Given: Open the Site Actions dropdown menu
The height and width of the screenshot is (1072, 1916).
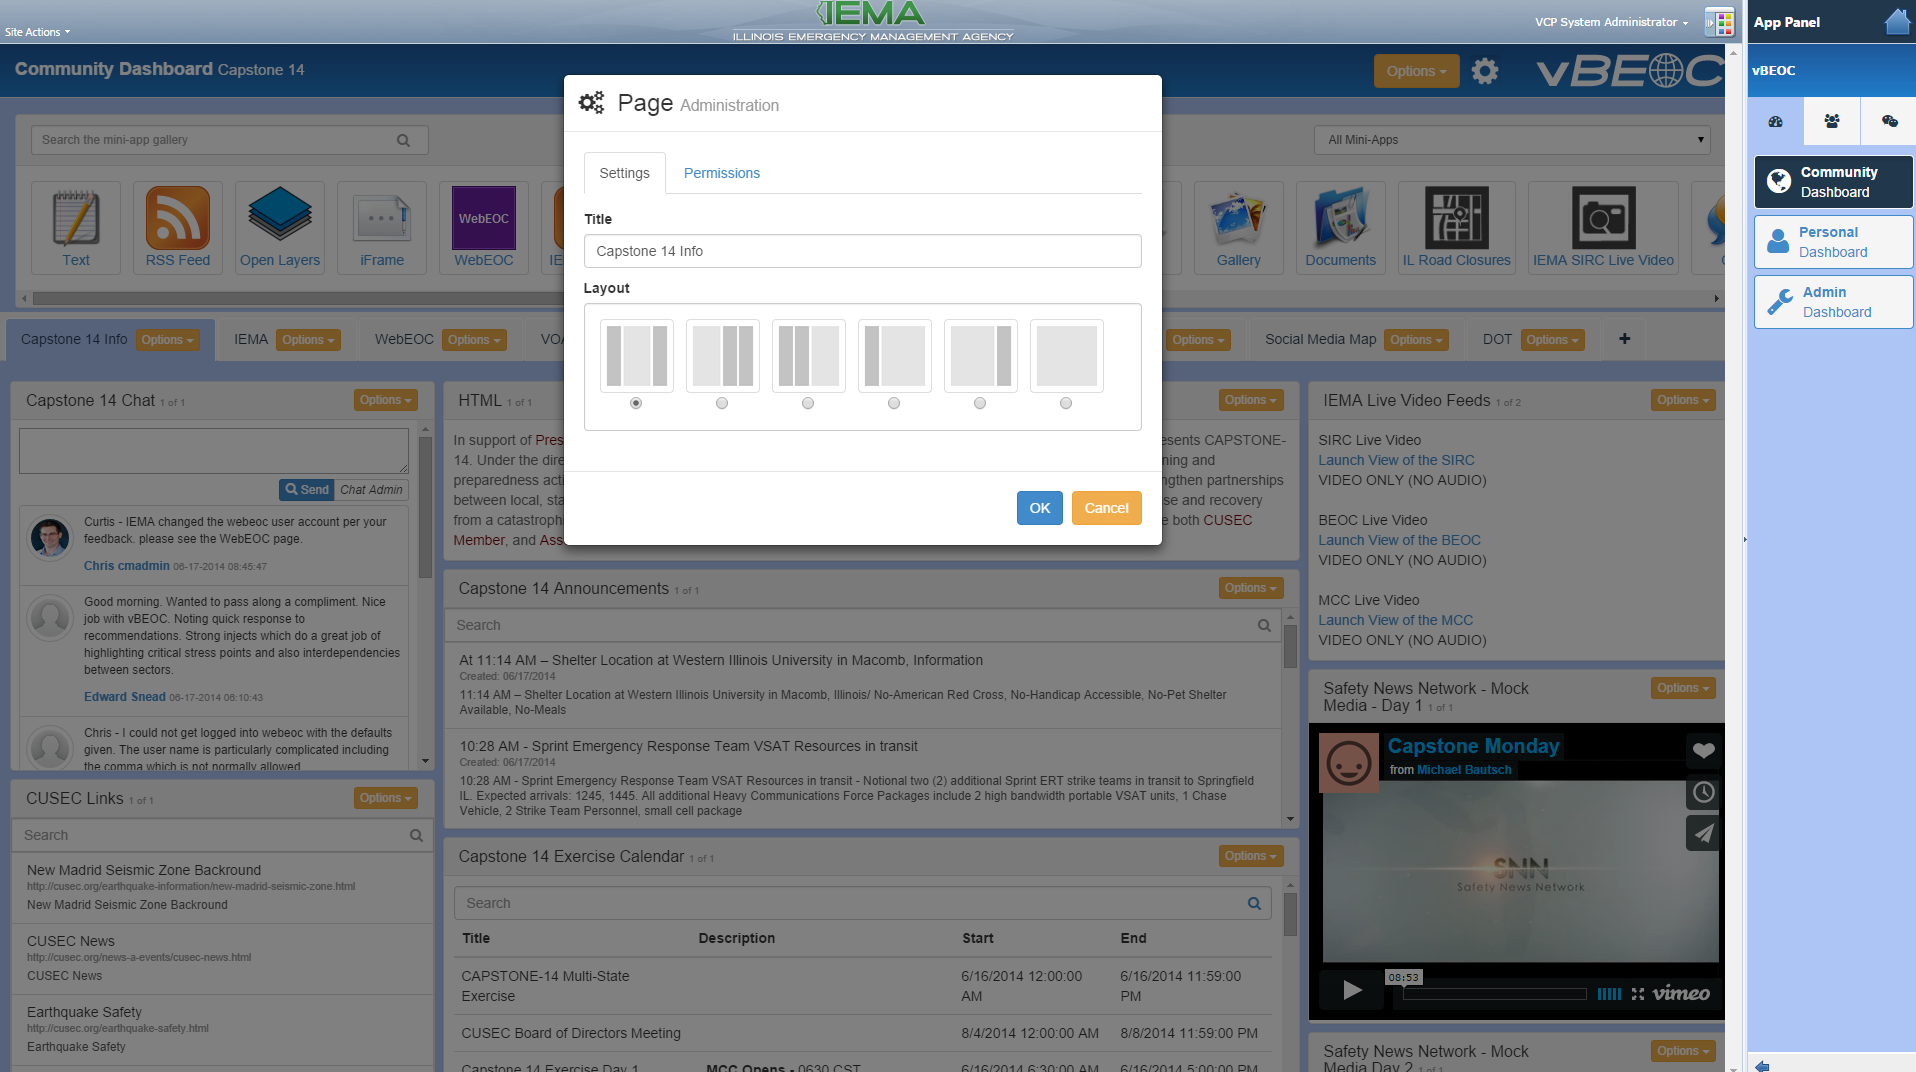Looking at the screenshot, I should coord(37,32).
